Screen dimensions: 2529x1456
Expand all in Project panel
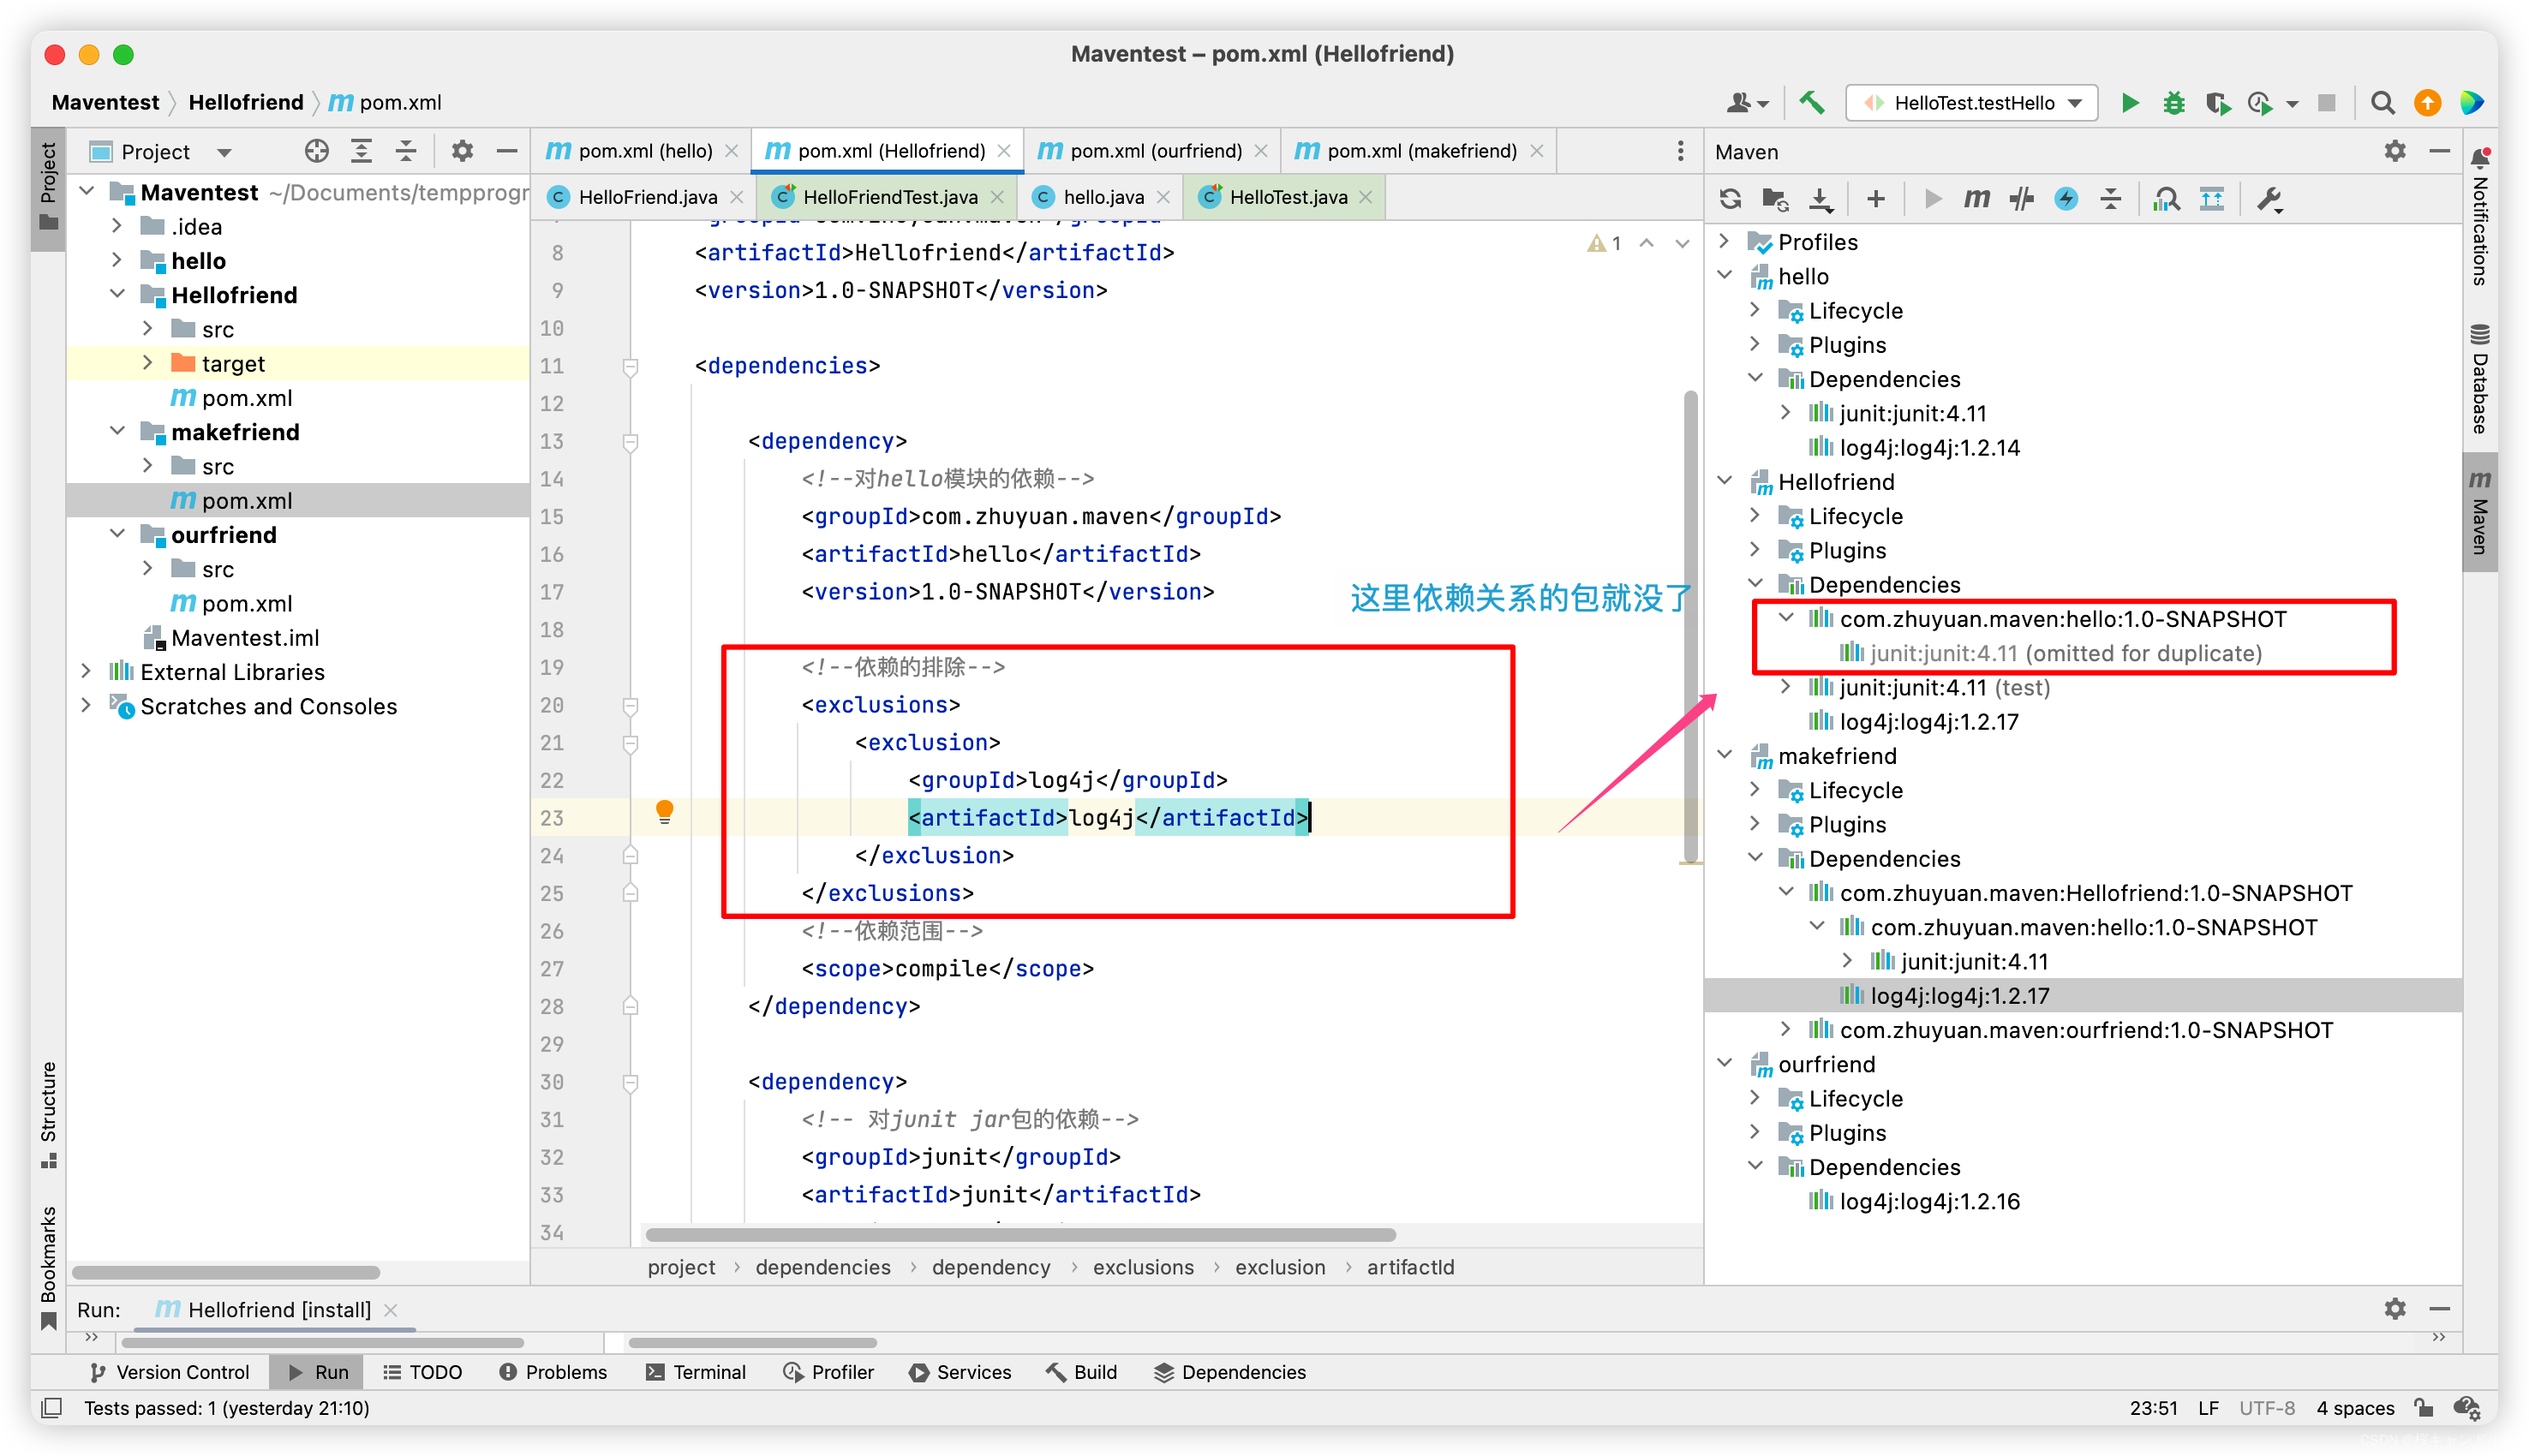(361, 151)
